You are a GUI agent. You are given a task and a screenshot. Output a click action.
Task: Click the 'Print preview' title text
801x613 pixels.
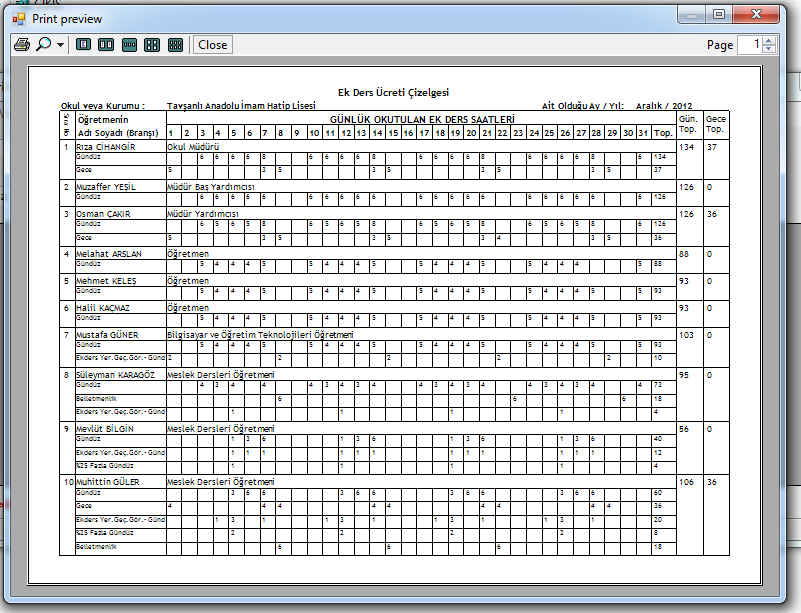[x=67, y=19]
